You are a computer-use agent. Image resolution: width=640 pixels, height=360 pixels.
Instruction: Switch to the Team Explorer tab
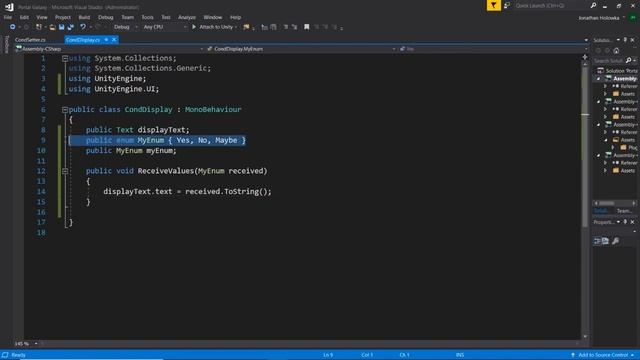click(624, 211)
